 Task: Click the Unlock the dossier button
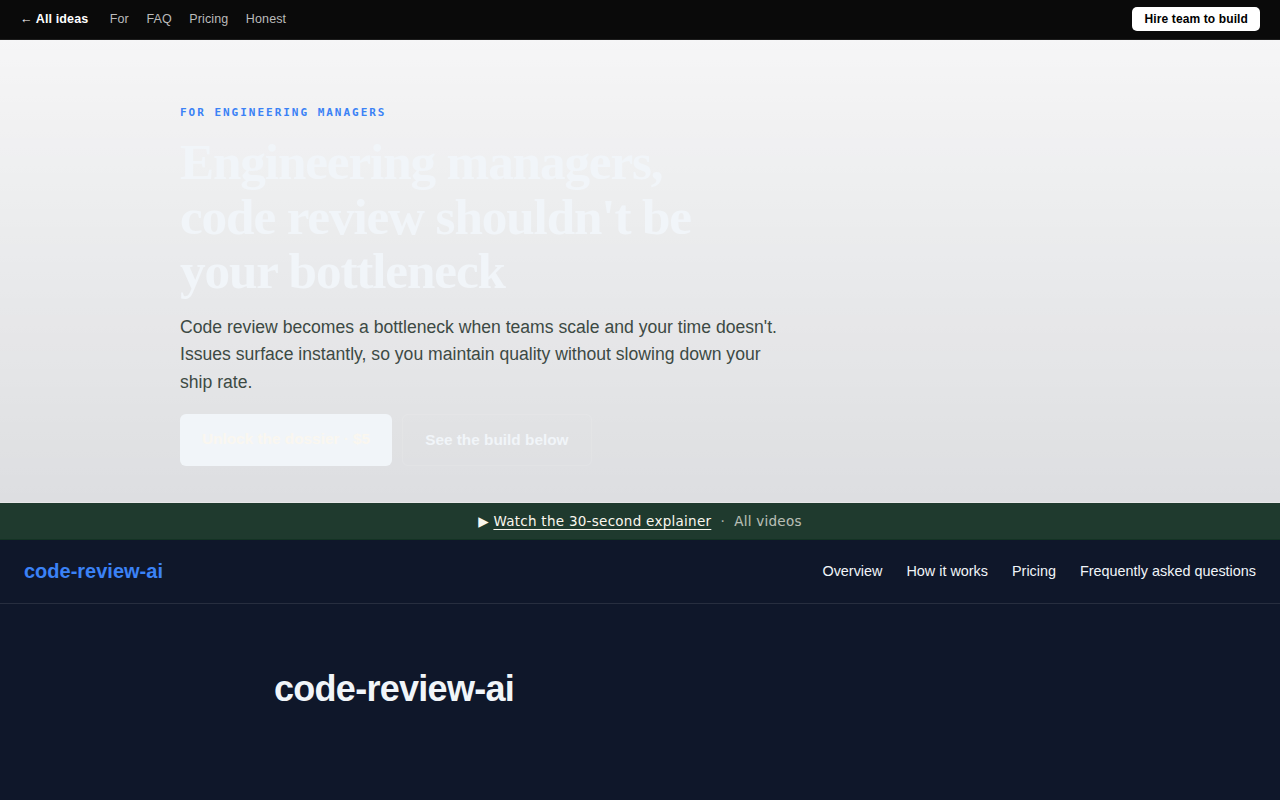pyautogui.click(x=286, y=440)
